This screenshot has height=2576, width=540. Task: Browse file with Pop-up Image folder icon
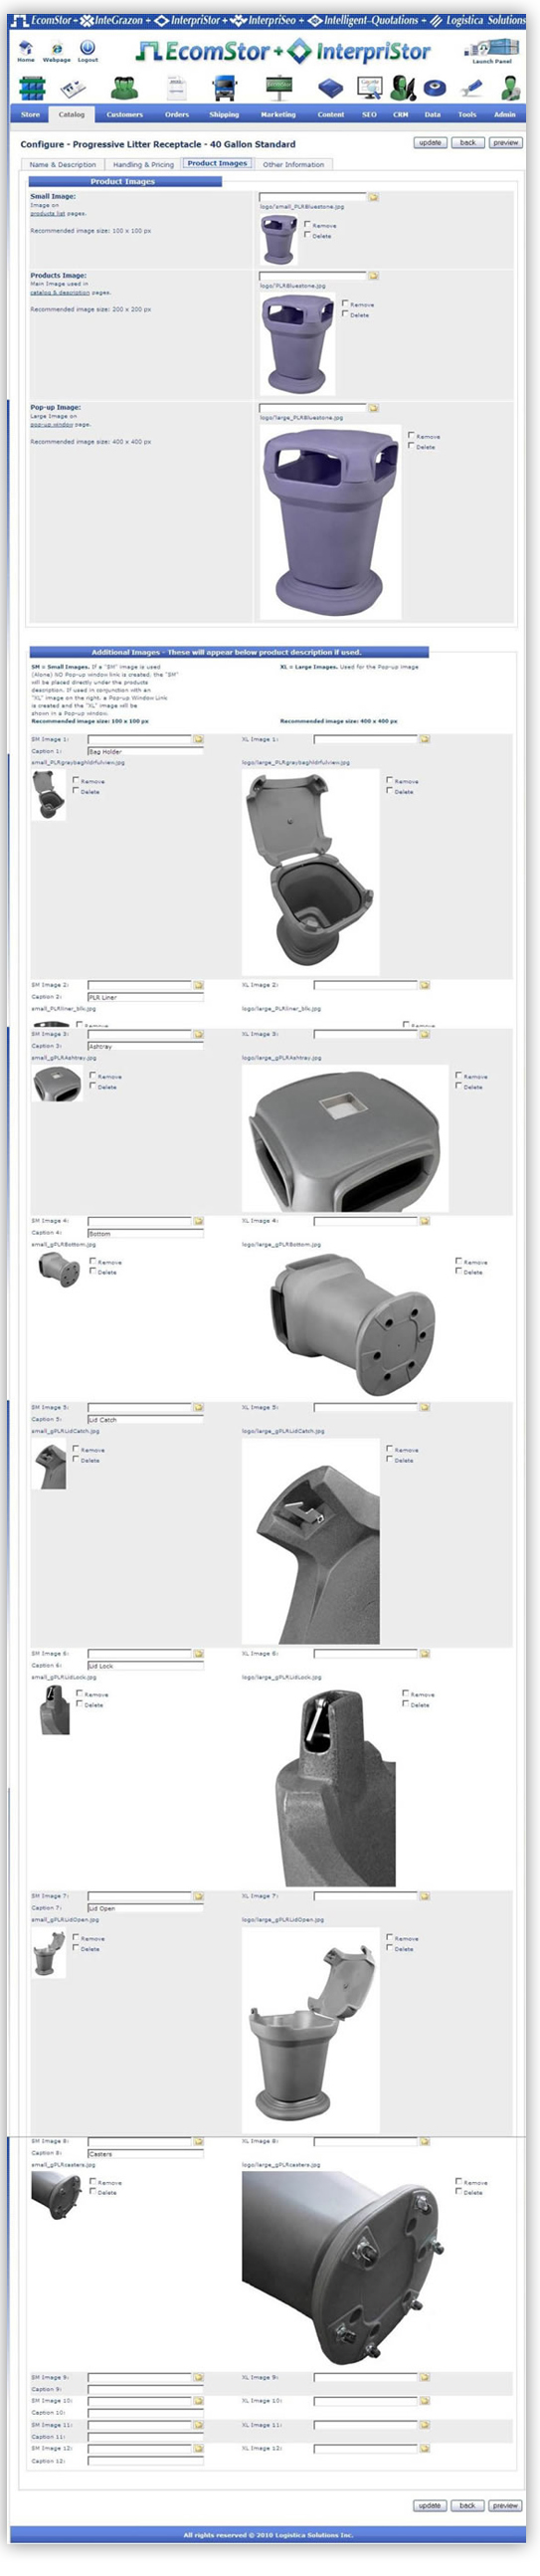(x=373, y=408)
